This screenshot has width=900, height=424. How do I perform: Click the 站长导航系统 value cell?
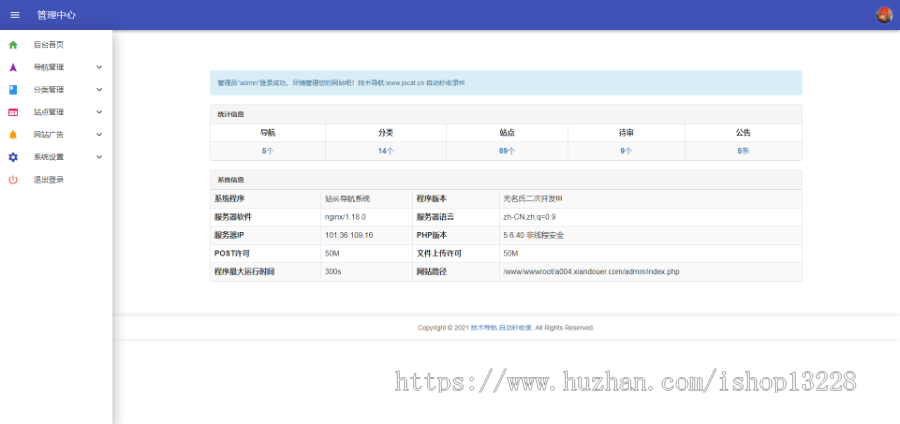[366, 199]
